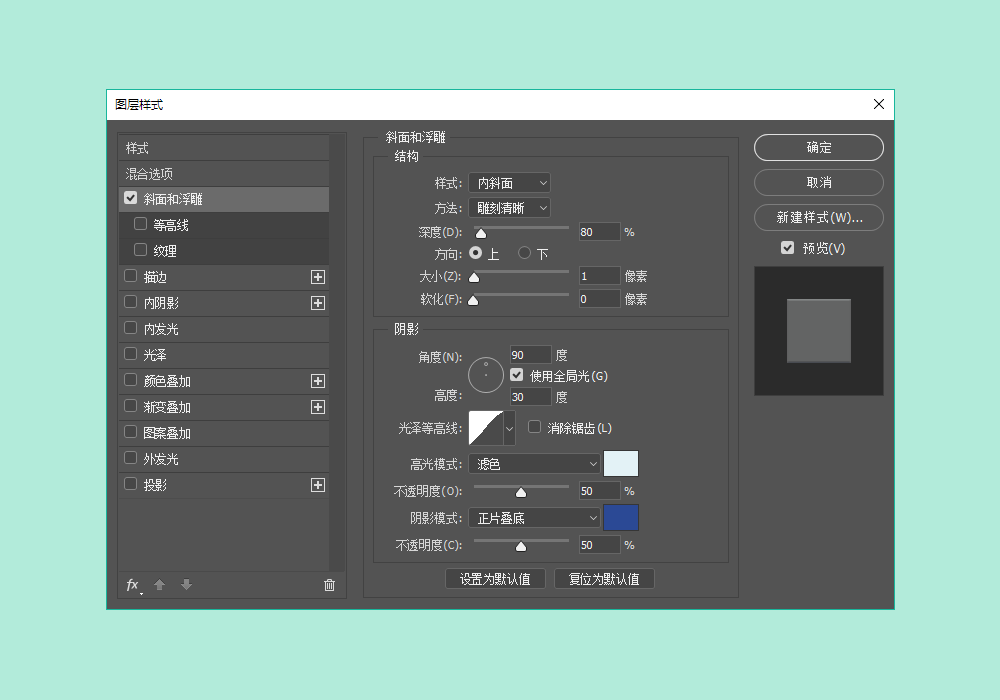Add a 描边 effect via its plus icon
The height and width of the screenshot is (700, 1000).
[317, 276]
